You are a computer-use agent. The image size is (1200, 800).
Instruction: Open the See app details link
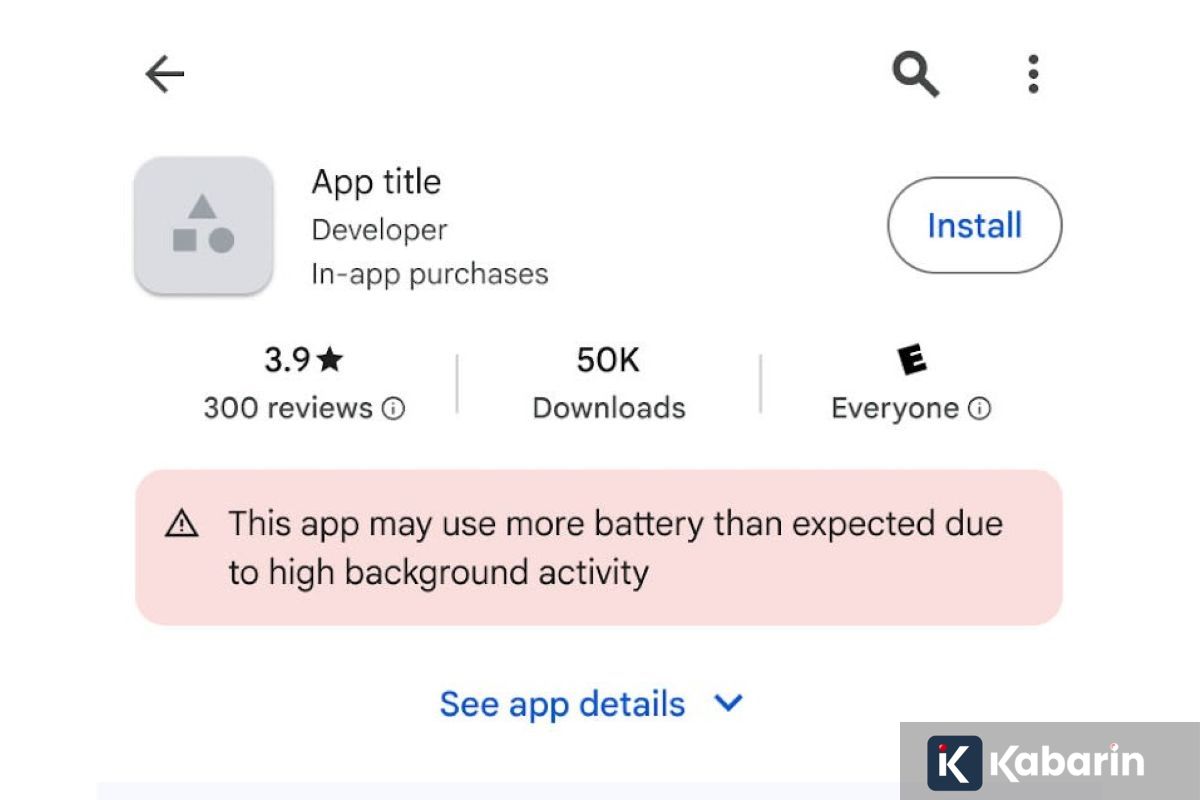point(562,704)
